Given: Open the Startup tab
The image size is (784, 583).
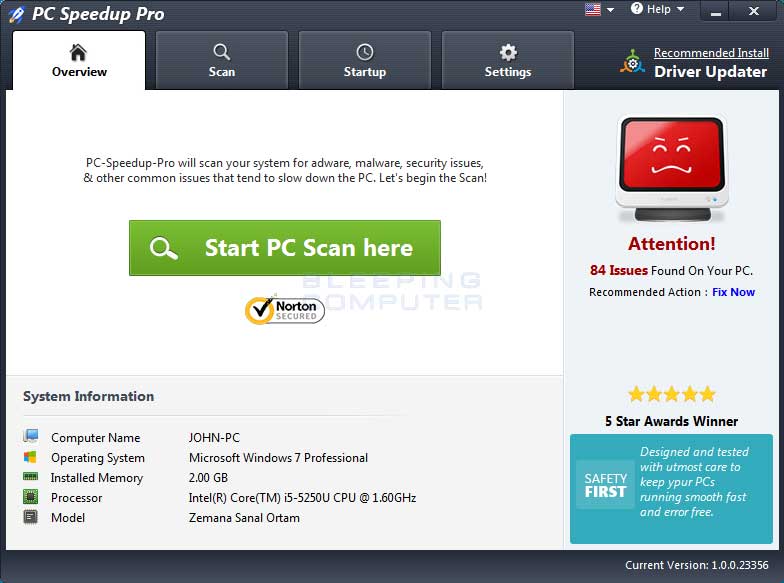Looking at the screenshot, I should pyautogui.click(x=364, y=60).
